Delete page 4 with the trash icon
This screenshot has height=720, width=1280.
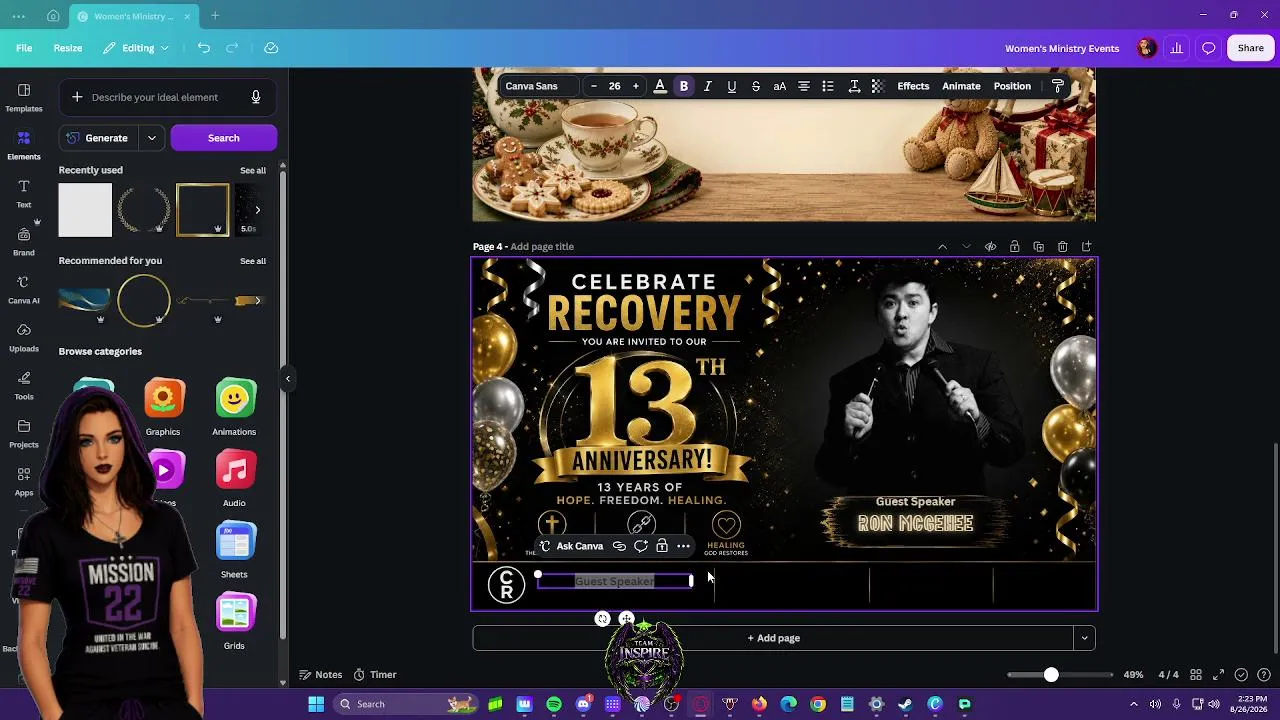point(1062,247)
